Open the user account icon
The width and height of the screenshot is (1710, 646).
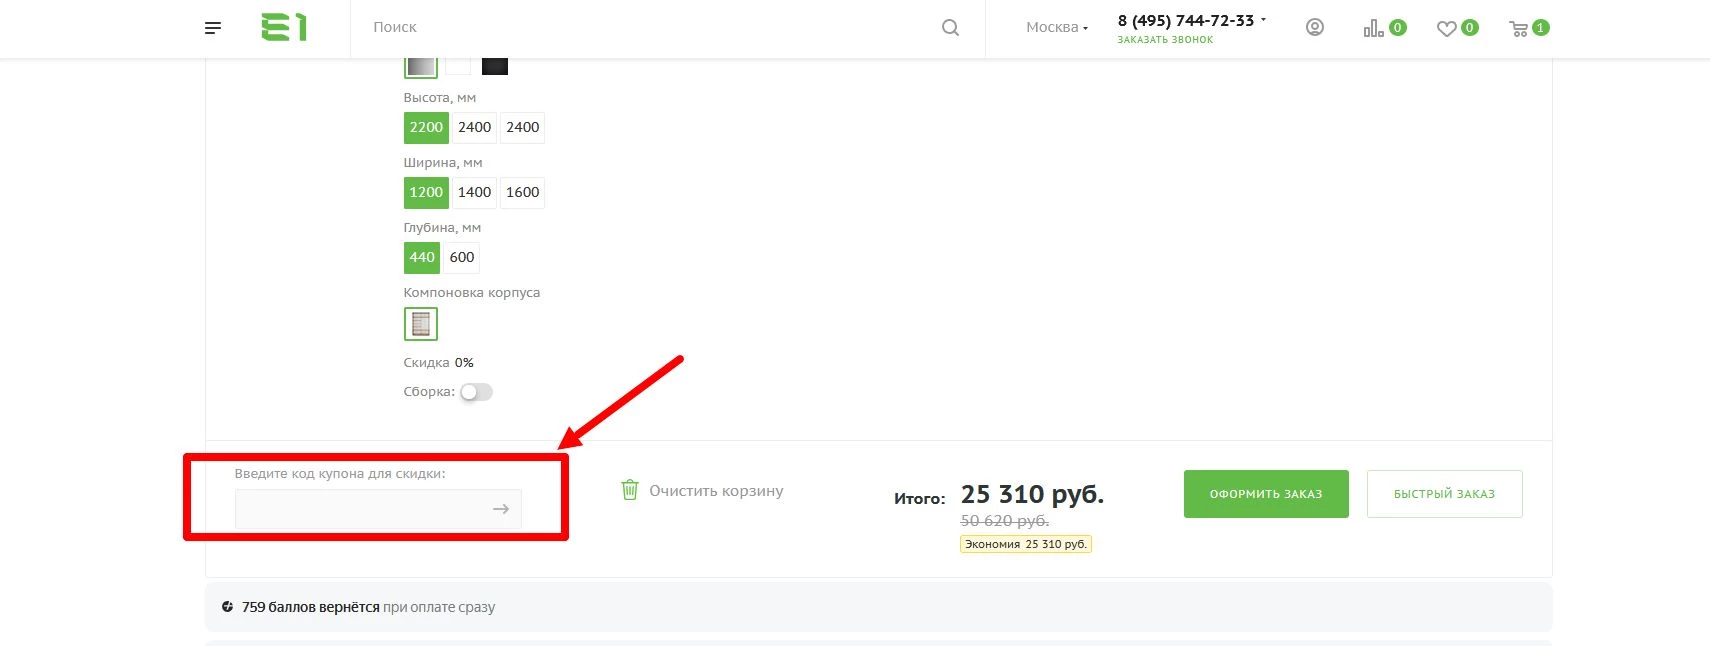coord(1315,28)
